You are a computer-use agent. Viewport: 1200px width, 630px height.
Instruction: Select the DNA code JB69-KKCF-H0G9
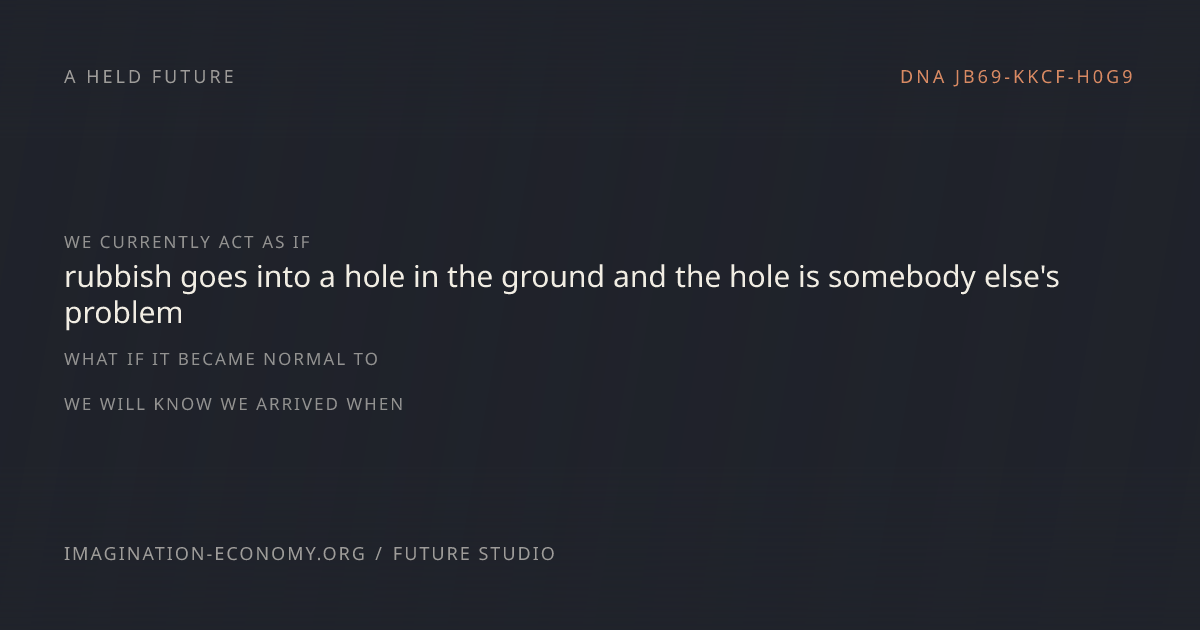coord(1044,77)
